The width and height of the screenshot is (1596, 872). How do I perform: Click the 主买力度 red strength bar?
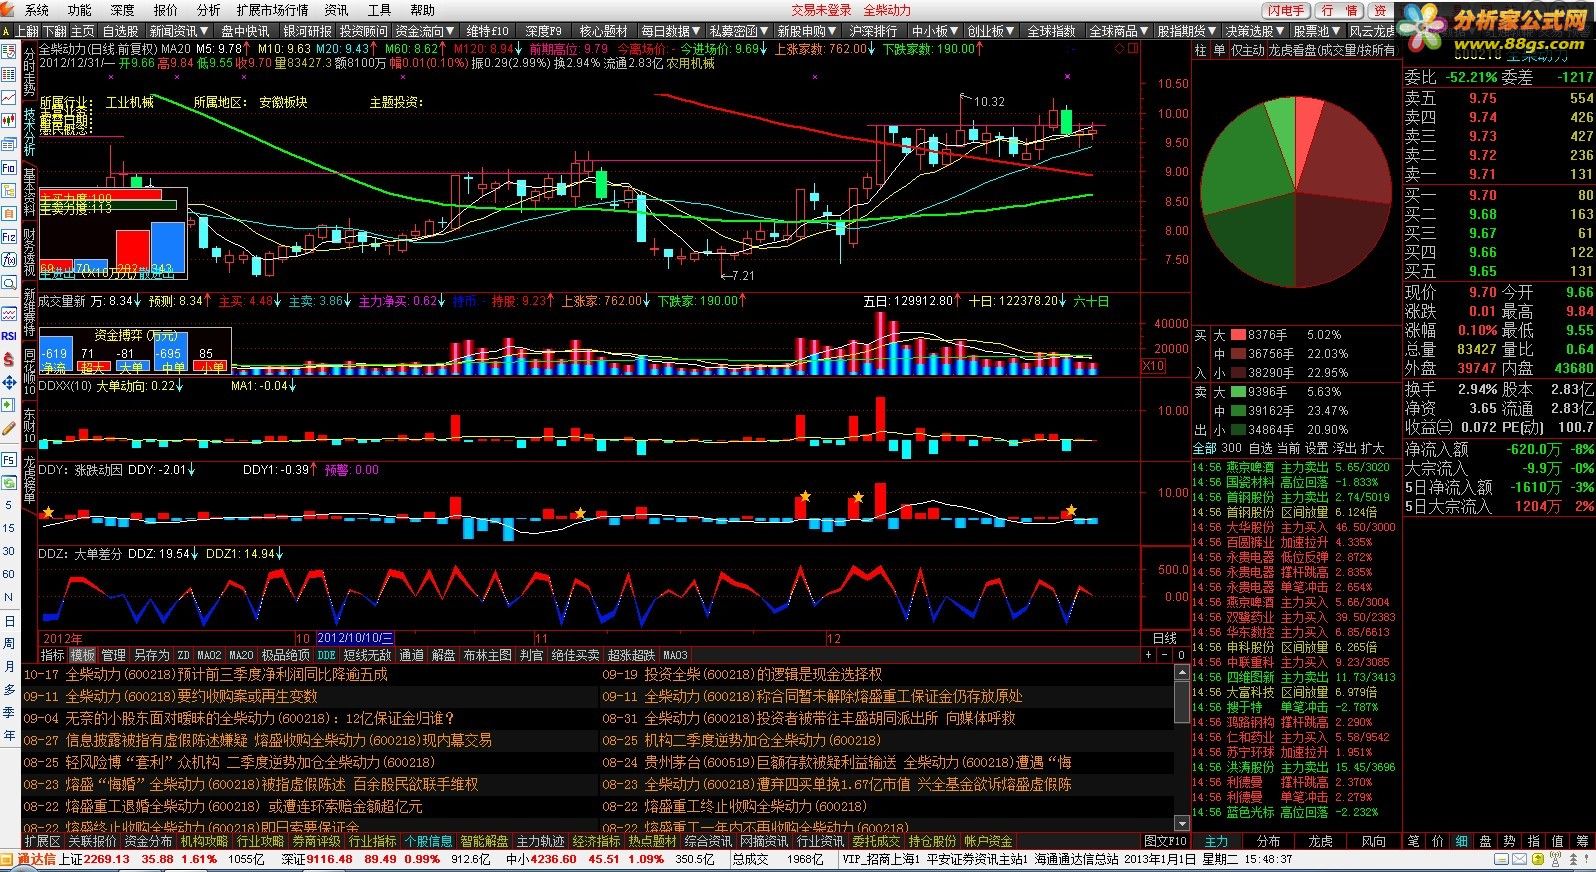coord(101,196)
